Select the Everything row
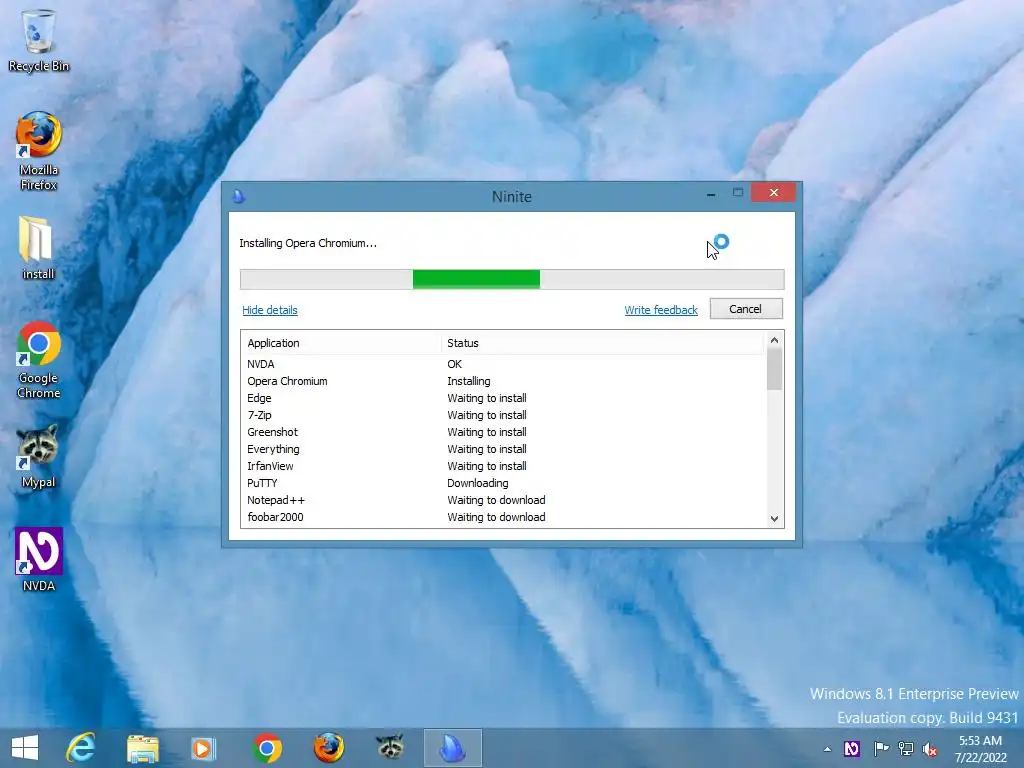Image resolution: width=1024 pixels, height=768 pixels. pyautogui.click(x=503, y=449)
